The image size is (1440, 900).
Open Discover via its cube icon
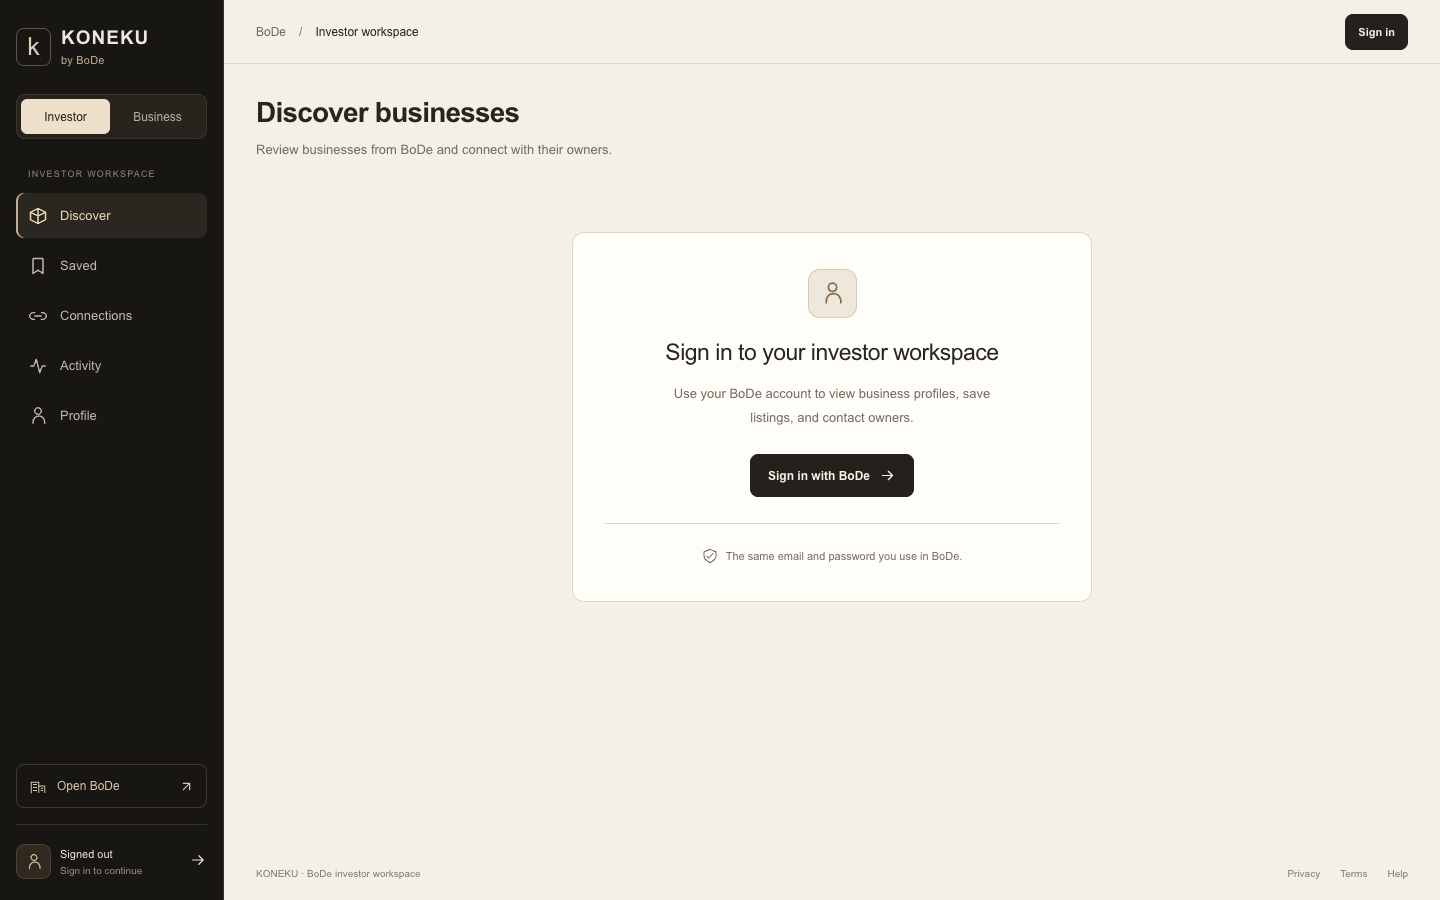(x=38, y=216)
